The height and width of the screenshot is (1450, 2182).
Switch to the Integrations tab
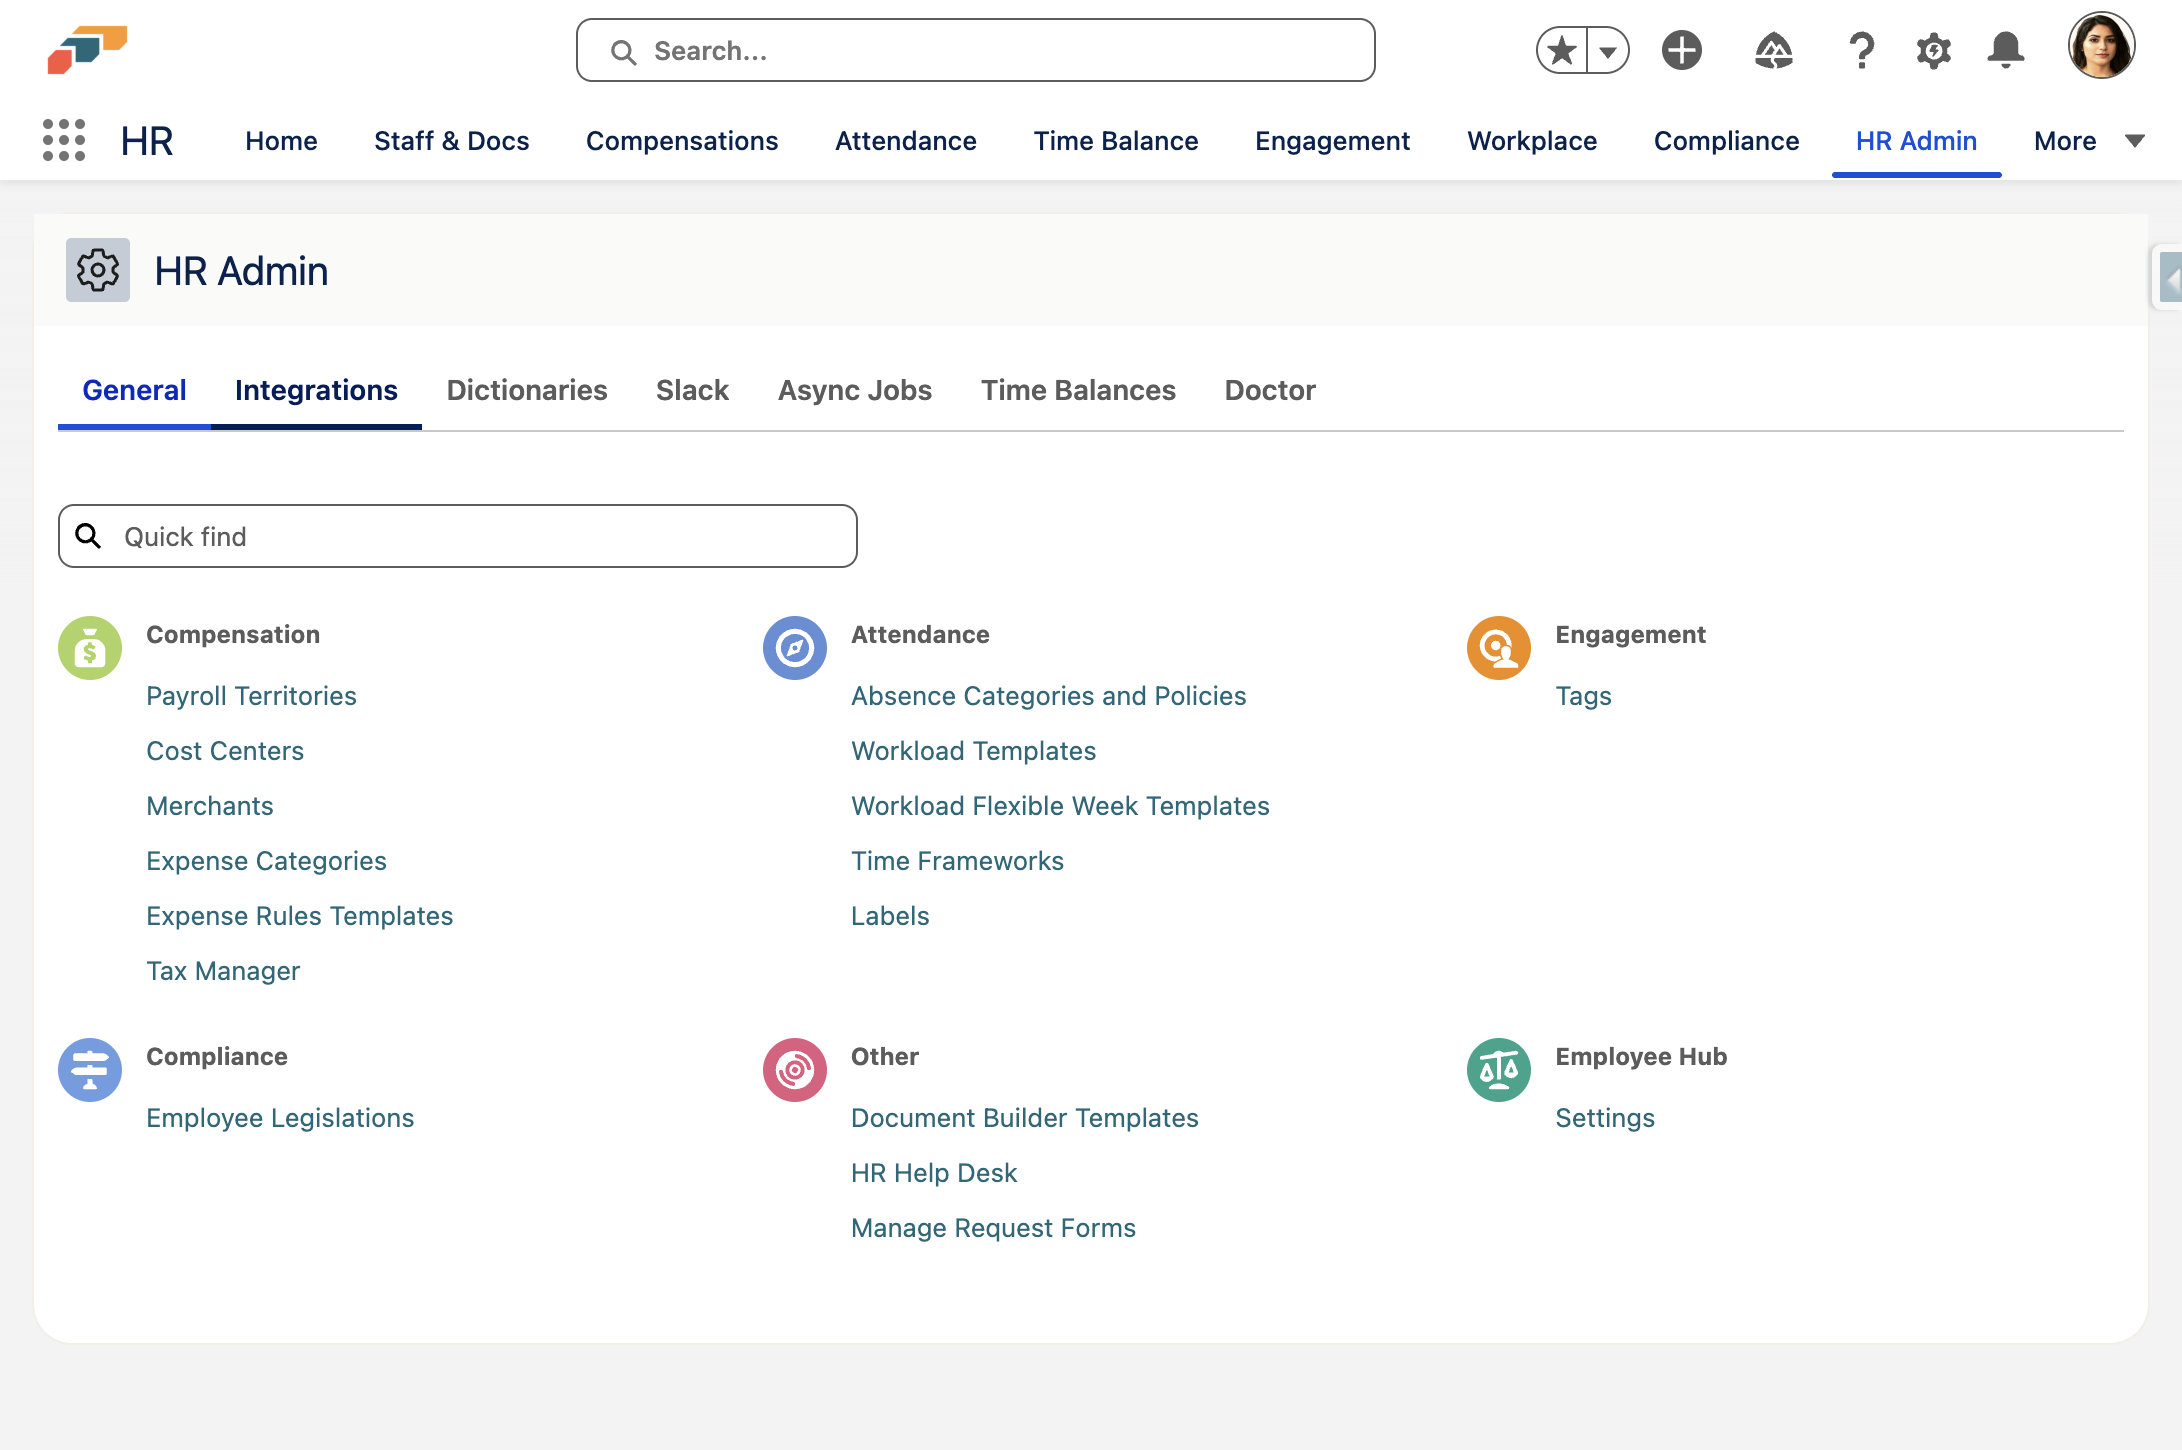316,390
